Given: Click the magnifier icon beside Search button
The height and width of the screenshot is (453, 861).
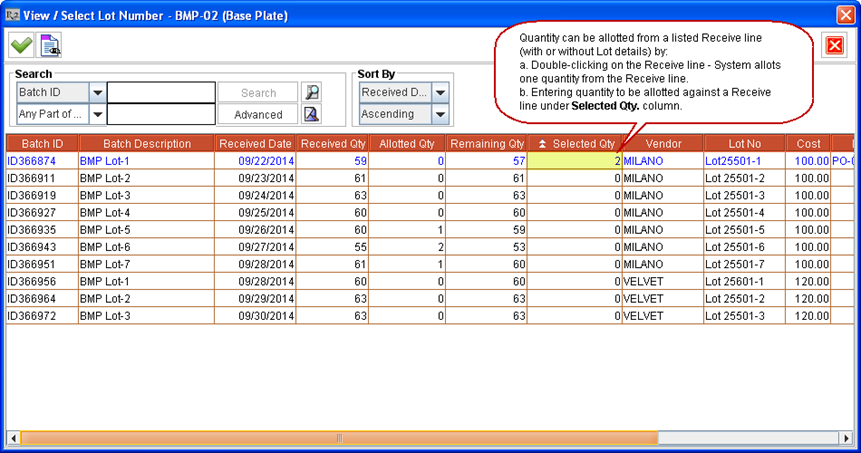Looking at the screenshot, I should (x=312, y=92).
